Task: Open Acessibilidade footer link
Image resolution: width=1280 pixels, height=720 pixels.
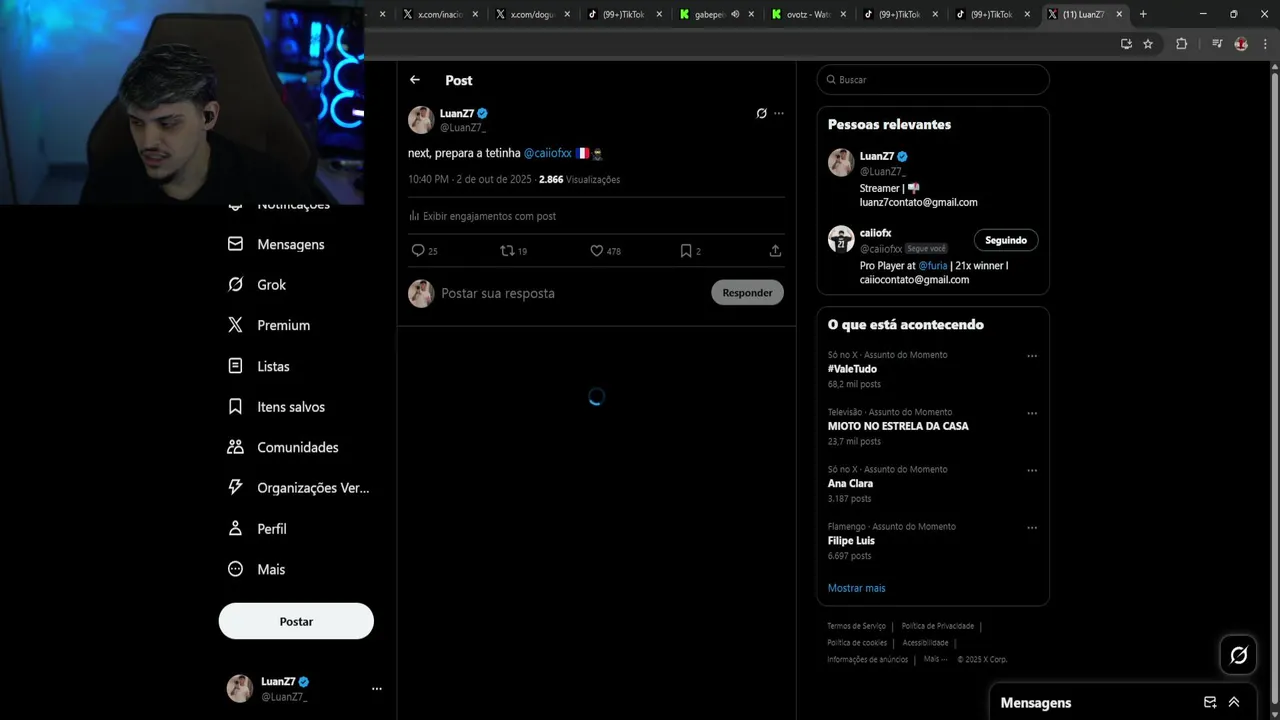Action: coord(925,643)
